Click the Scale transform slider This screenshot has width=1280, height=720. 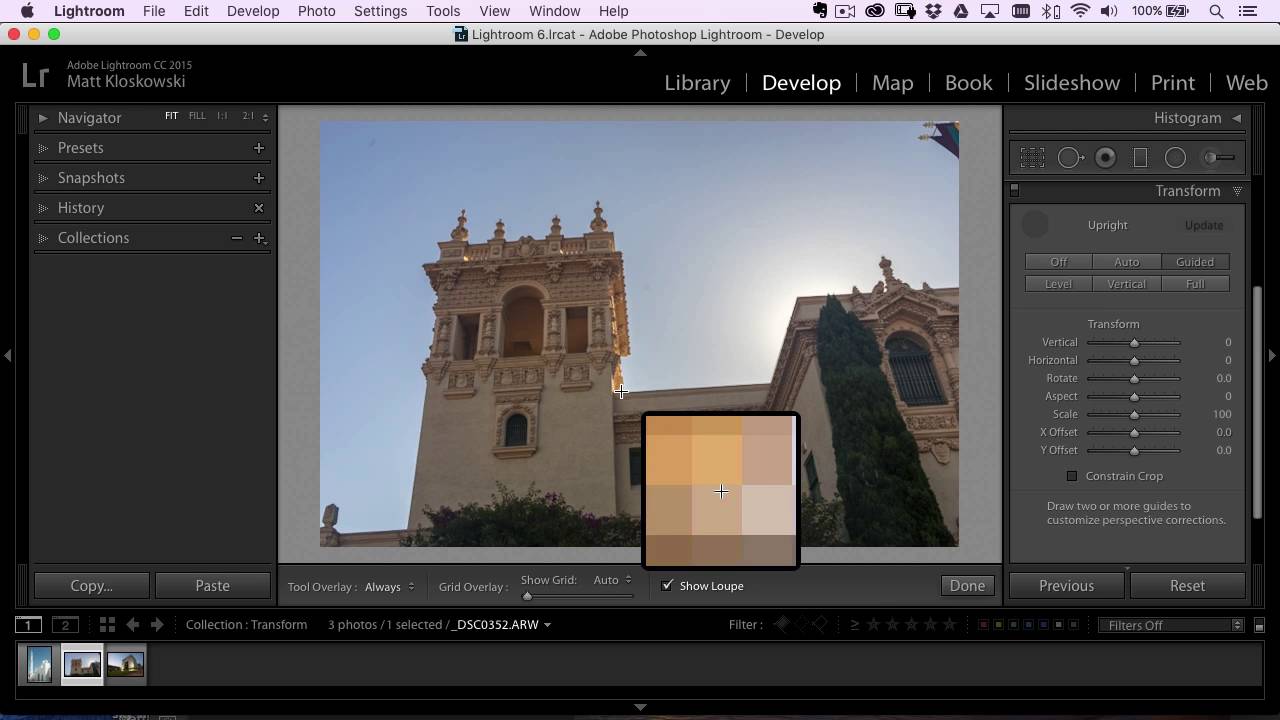tap(1134, 414)
